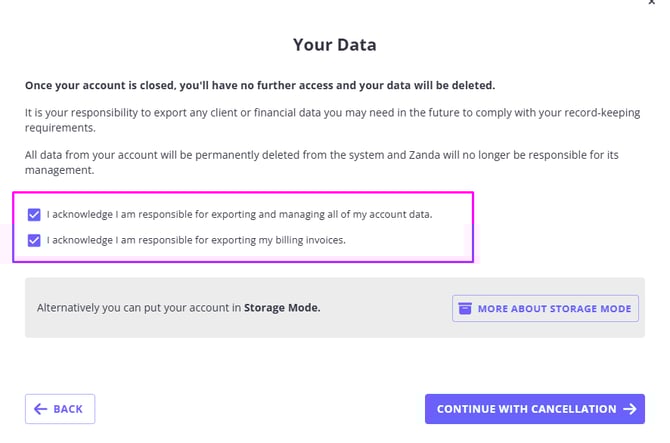Screen dimensions: 670x443
Task: Uncheck the billing invoices acknowledgement checkbox
Action: [35, 240]
